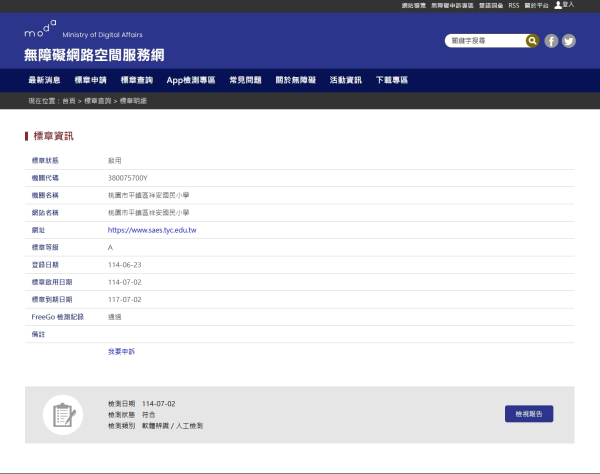
Task: Click the 網站導覽 link in the top bar
Action: click(414, 5)
